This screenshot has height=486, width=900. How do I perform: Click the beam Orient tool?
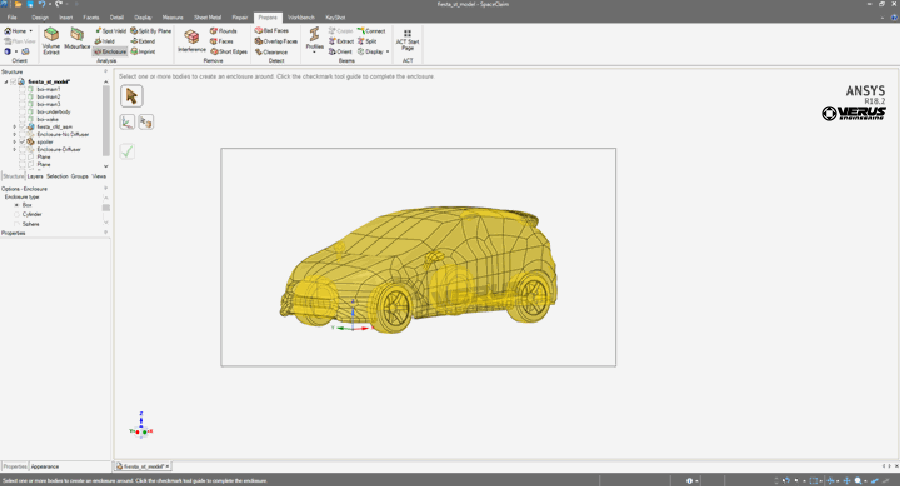point(340,52)
